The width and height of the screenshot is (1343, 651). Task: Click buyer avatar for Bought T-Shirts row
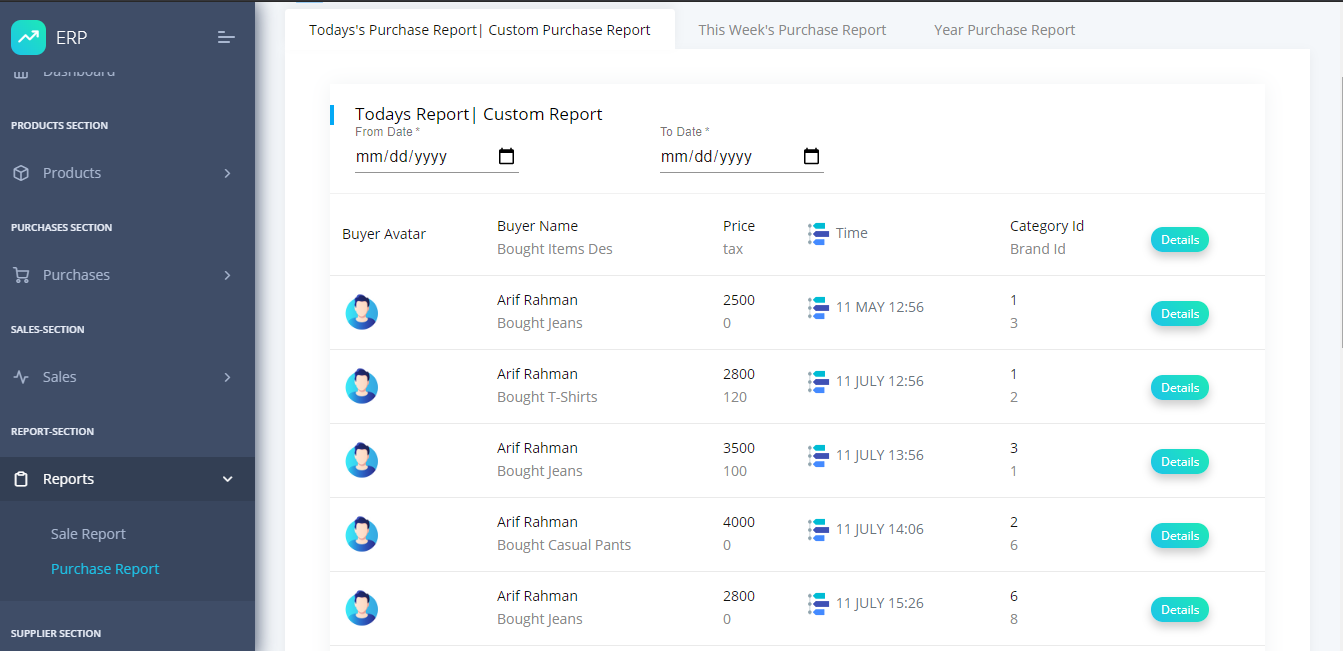coord(362,386)
